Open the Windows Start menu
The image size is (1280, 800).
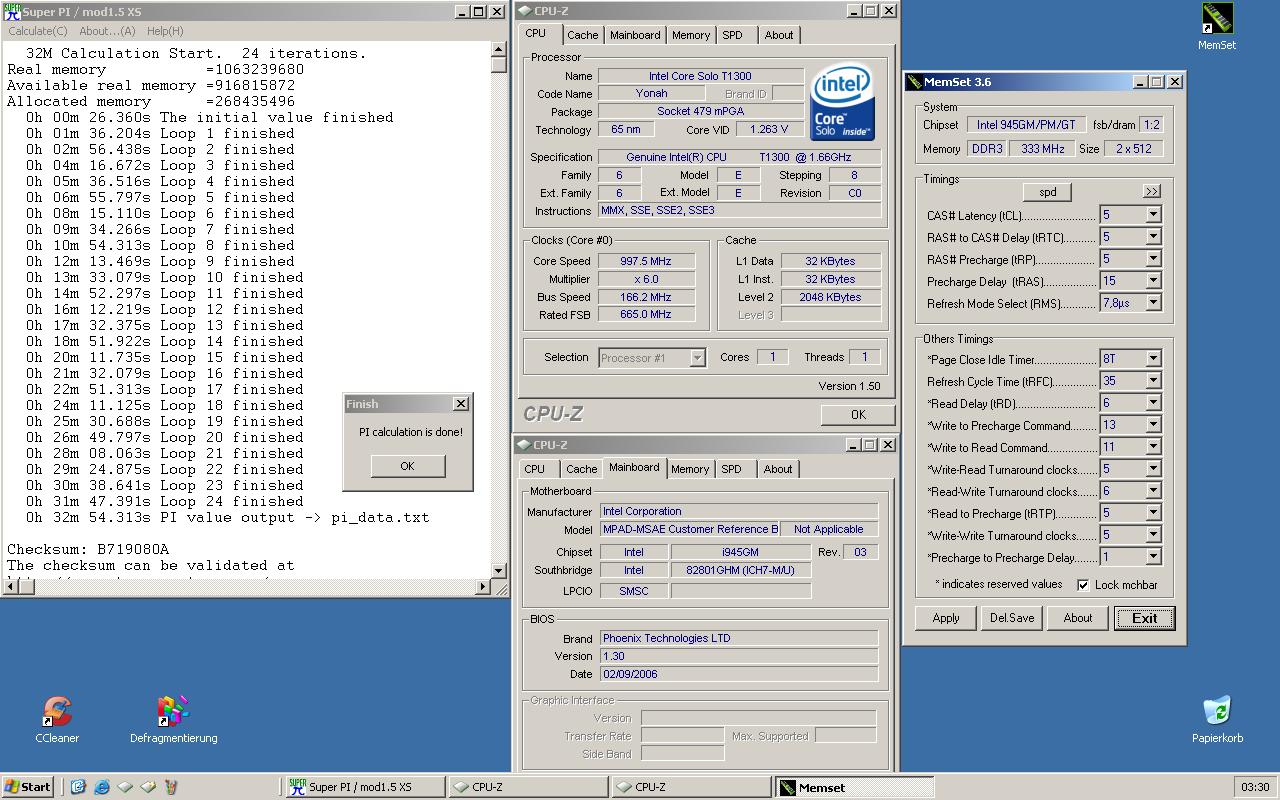point(28,787)
